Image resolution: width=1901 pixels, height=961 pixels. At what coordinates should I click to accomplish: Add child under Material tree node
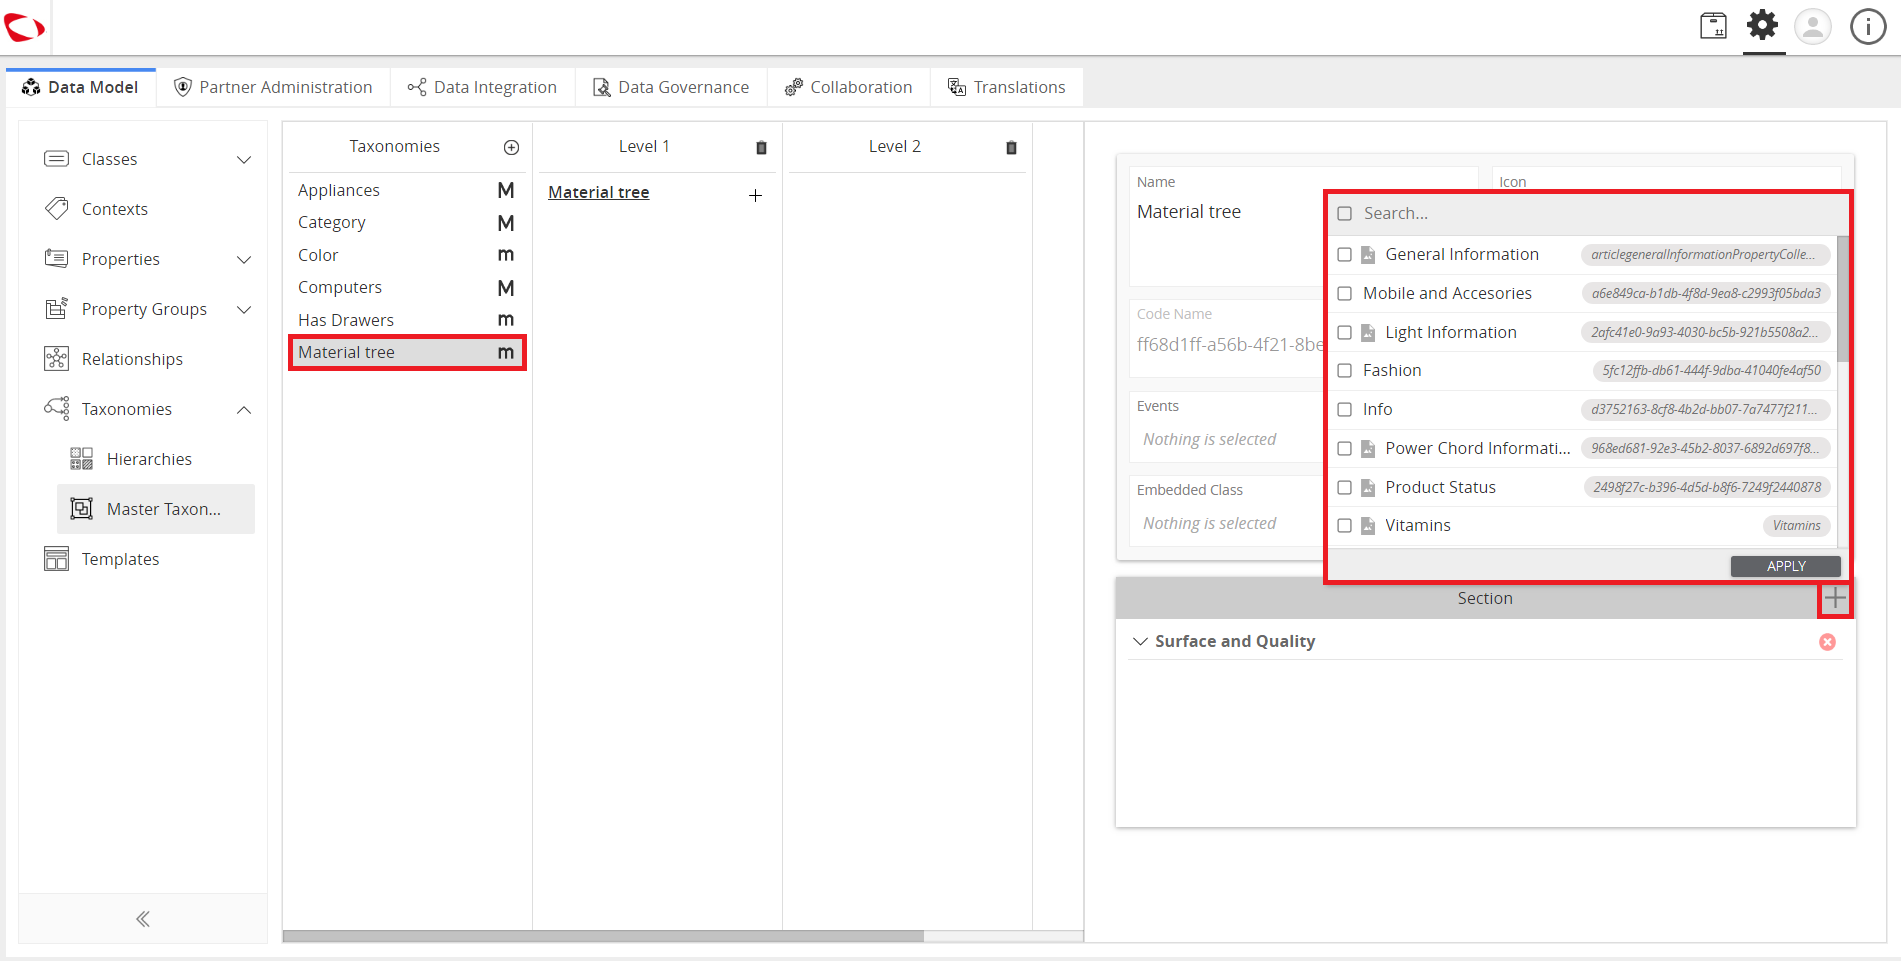[756, 195]
